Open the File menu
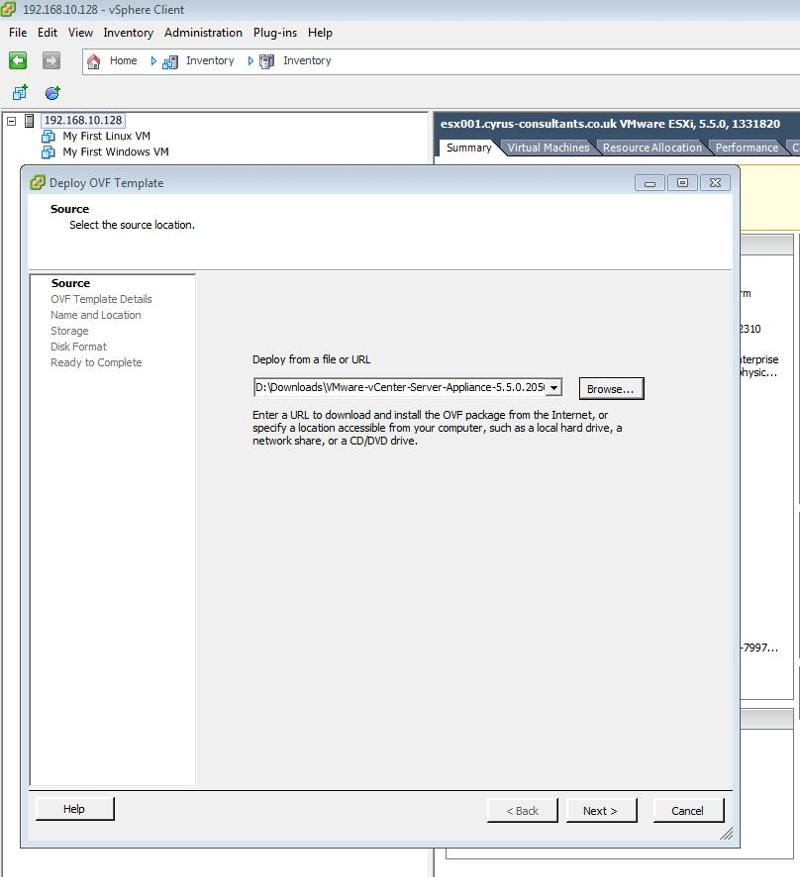 [18, 32]
